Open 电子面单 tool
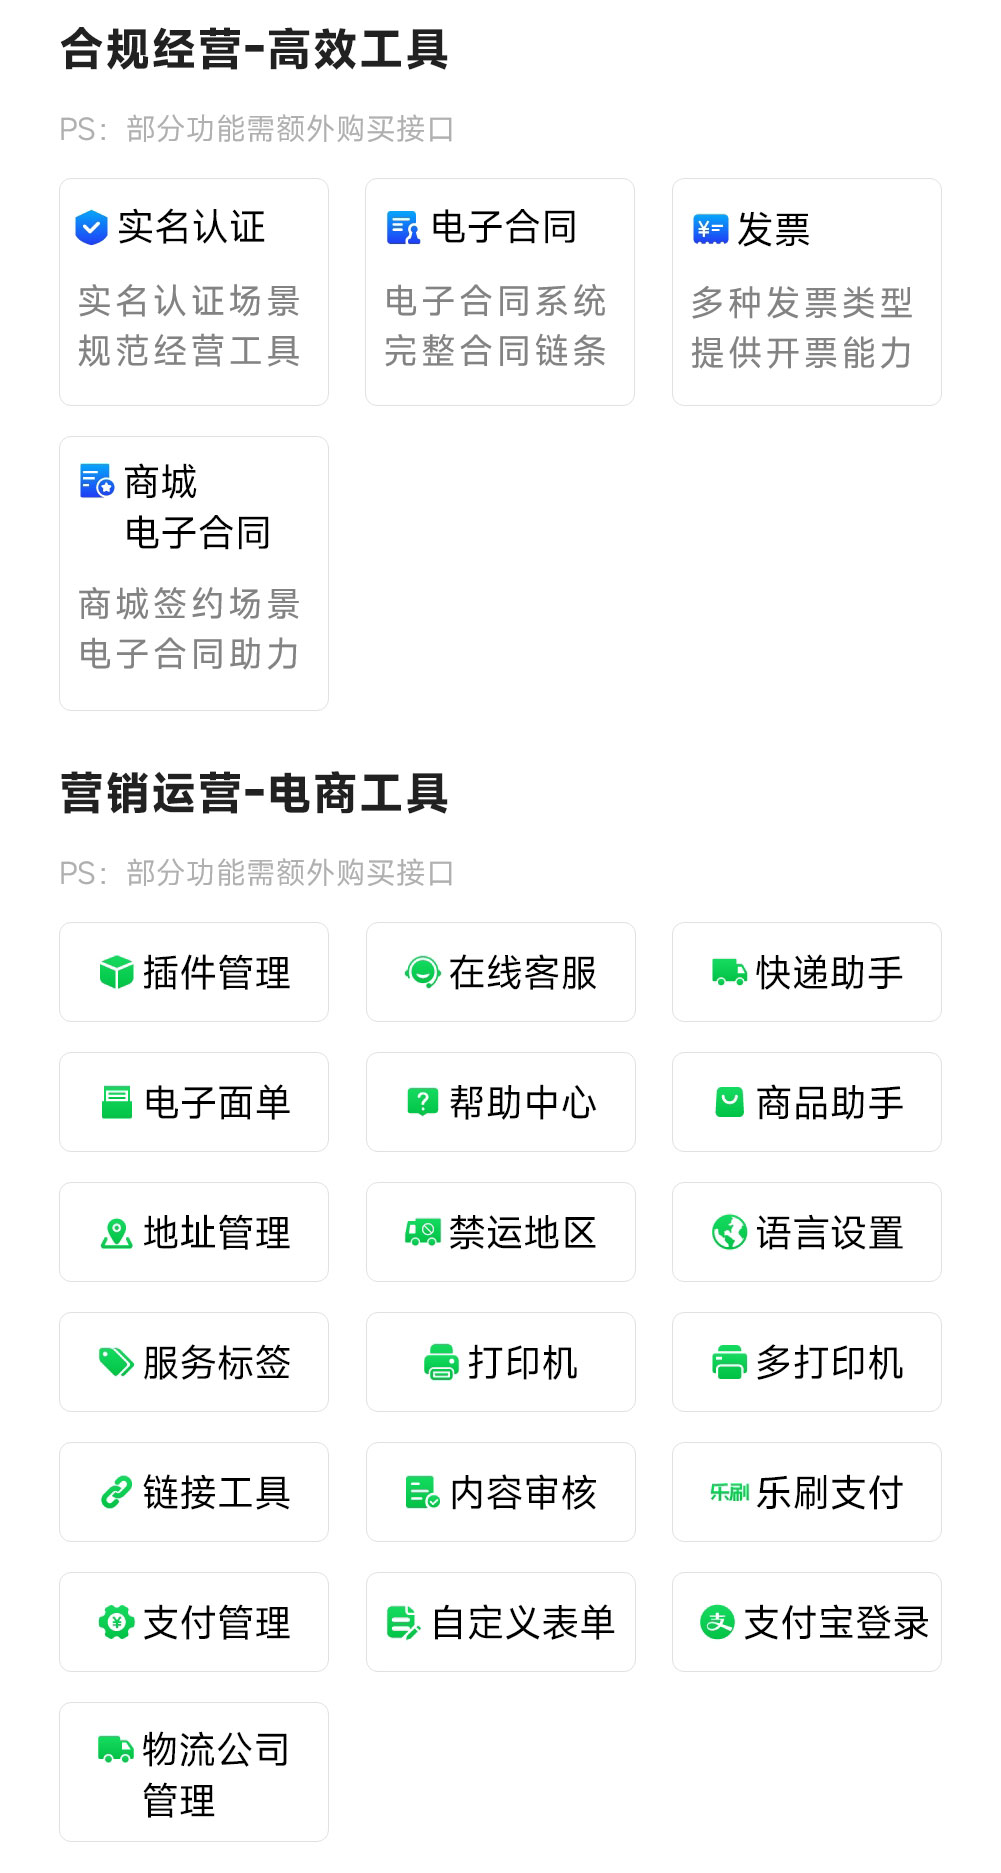The height and width of the screenshot is (1873, 1001). [194, 1102]
